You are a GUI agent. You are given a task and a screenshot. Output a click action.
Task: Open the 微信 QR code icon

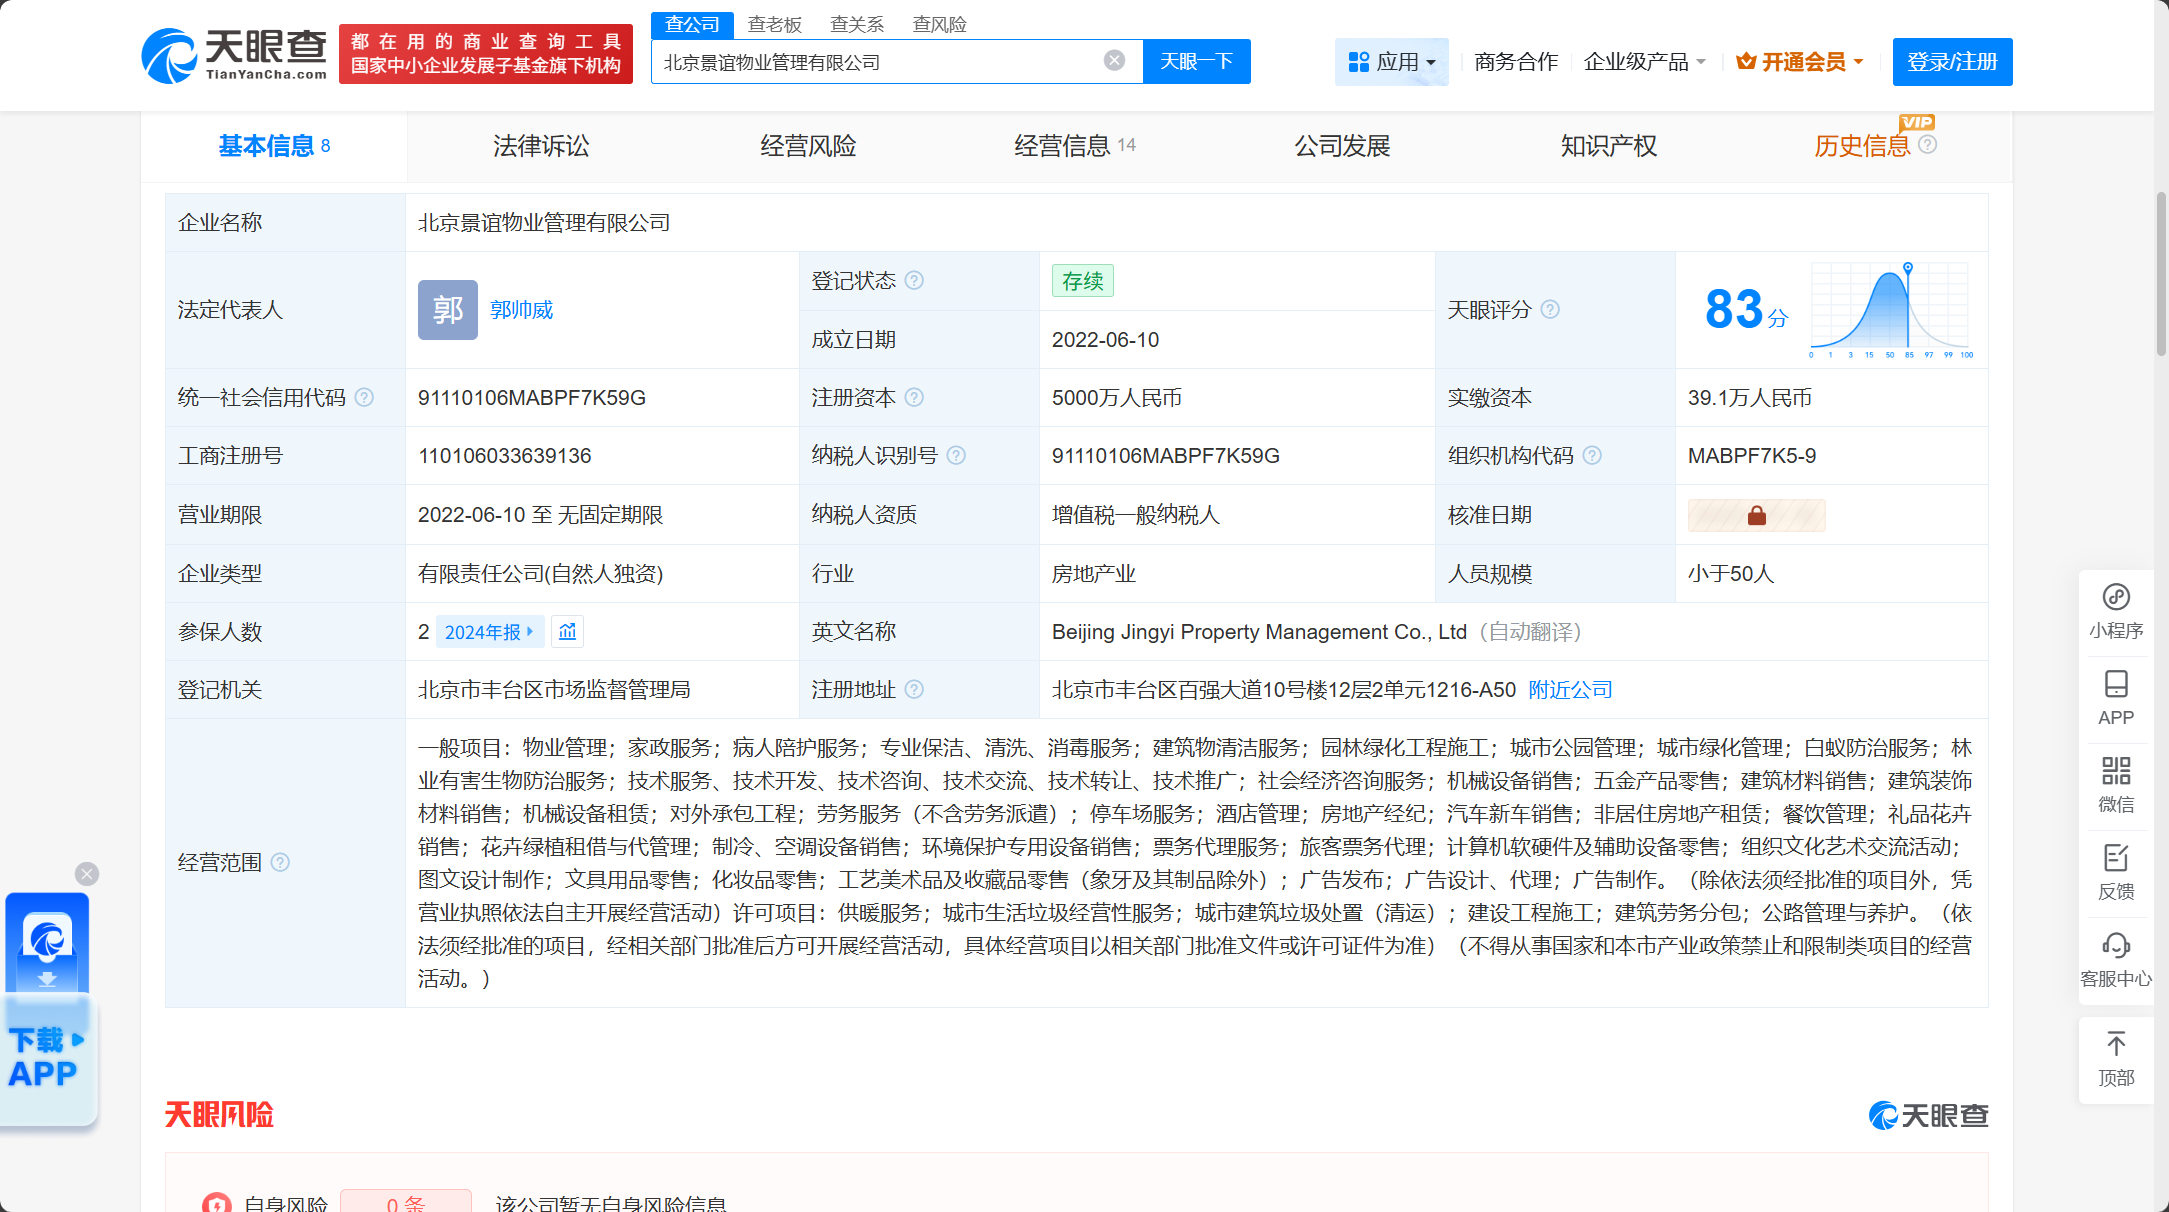point(2115,784)
